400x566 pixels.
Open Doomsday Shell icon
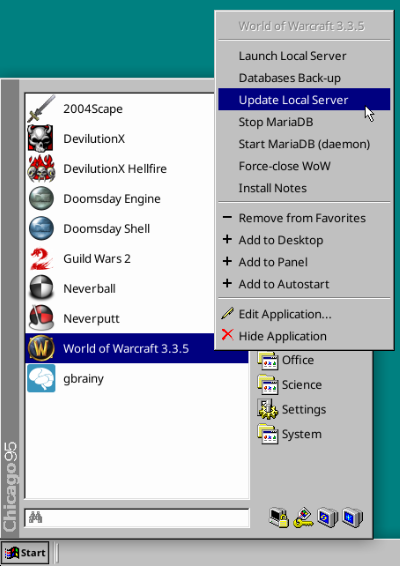[x=42, y=228]
